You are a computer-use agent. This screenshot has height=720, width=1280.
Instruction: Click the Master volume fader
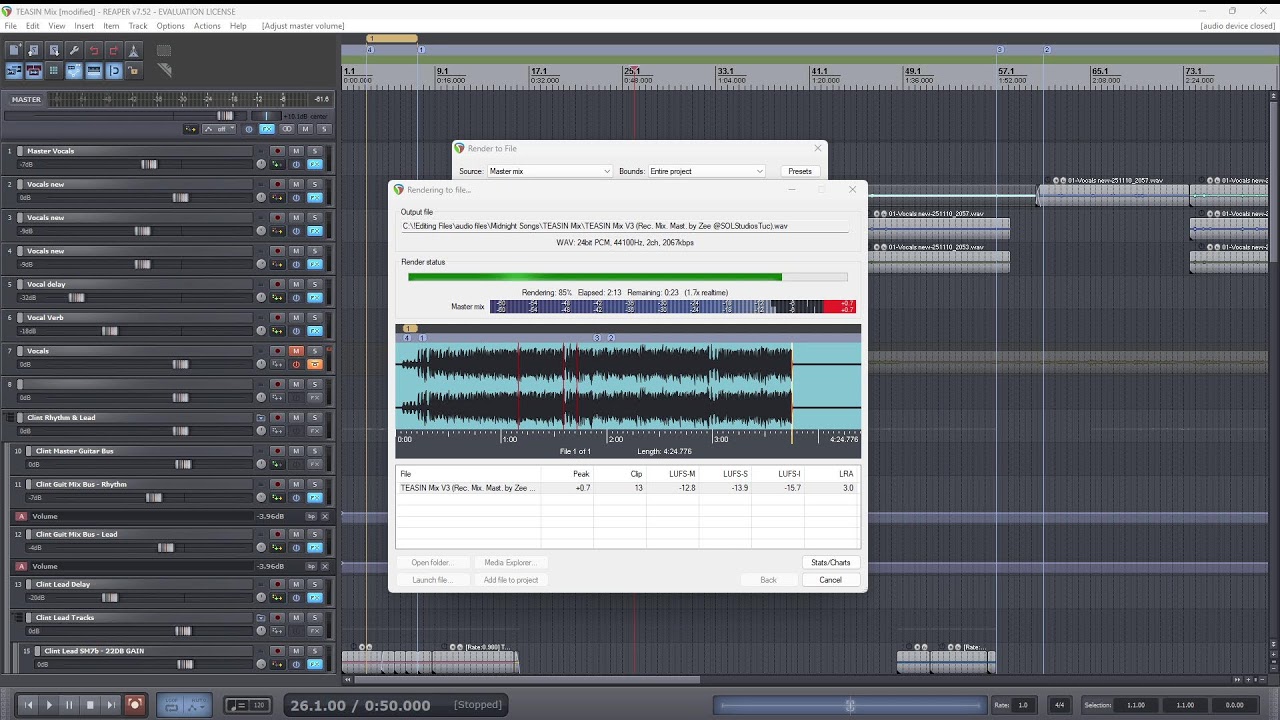(225, 116)
